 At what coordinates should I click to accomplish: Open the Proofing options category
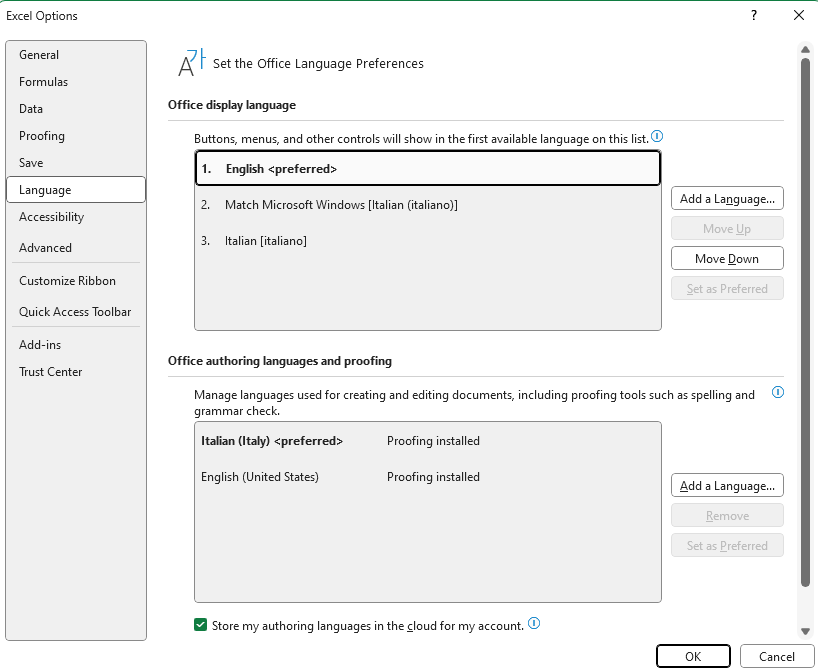tap(76, 136)
